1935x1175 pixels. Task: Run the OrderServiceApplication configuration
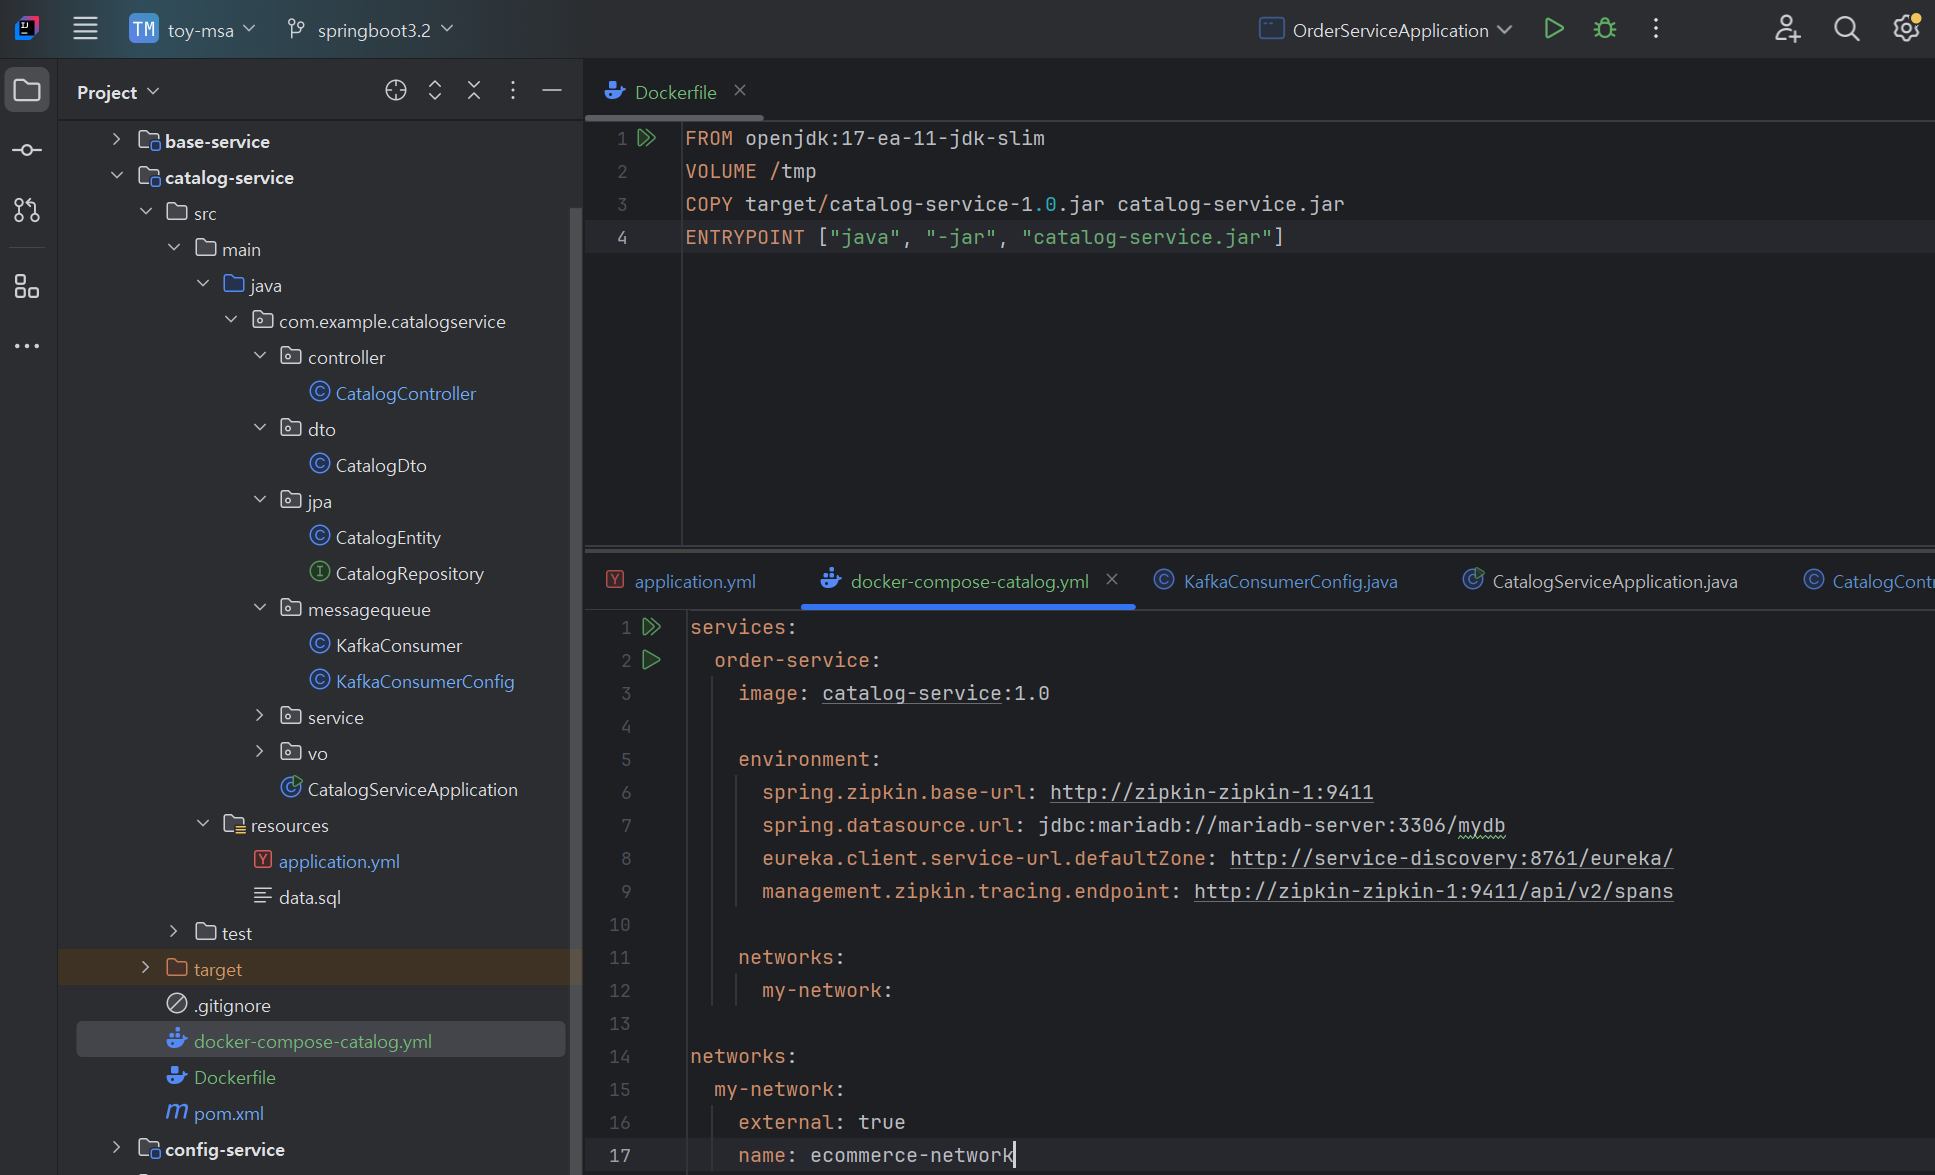[x=1553, y=29]
